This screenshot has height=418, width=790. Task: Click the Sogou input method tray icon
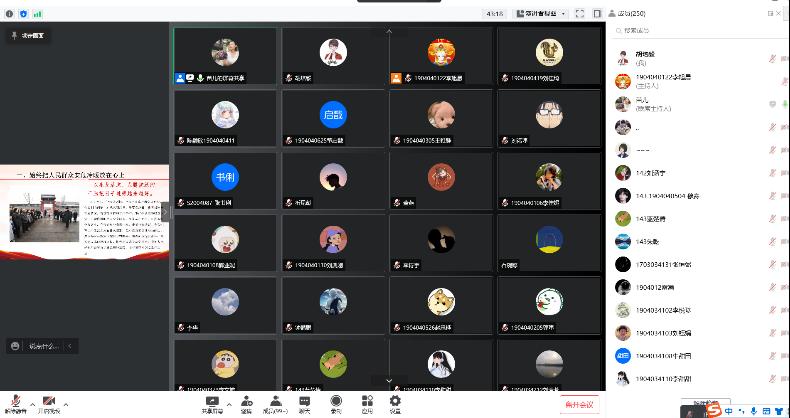(714, 411)
